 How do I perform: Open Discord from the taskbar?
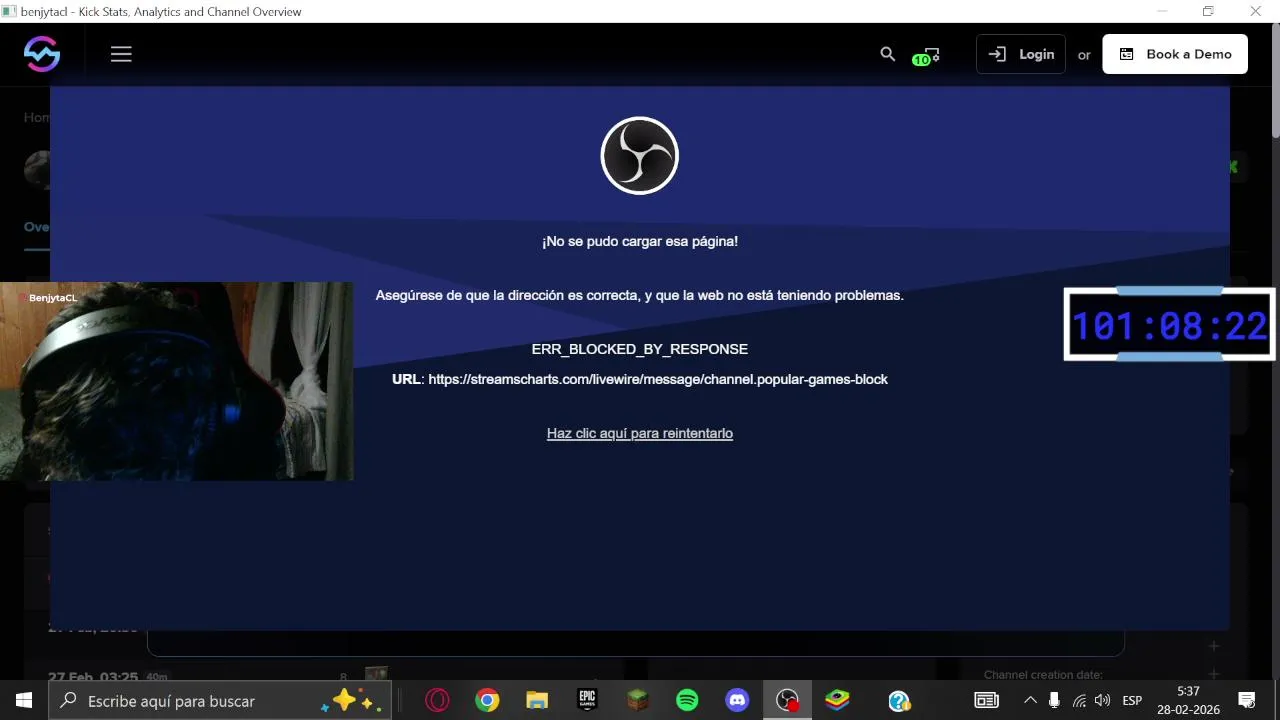click(x=737, y=700)
